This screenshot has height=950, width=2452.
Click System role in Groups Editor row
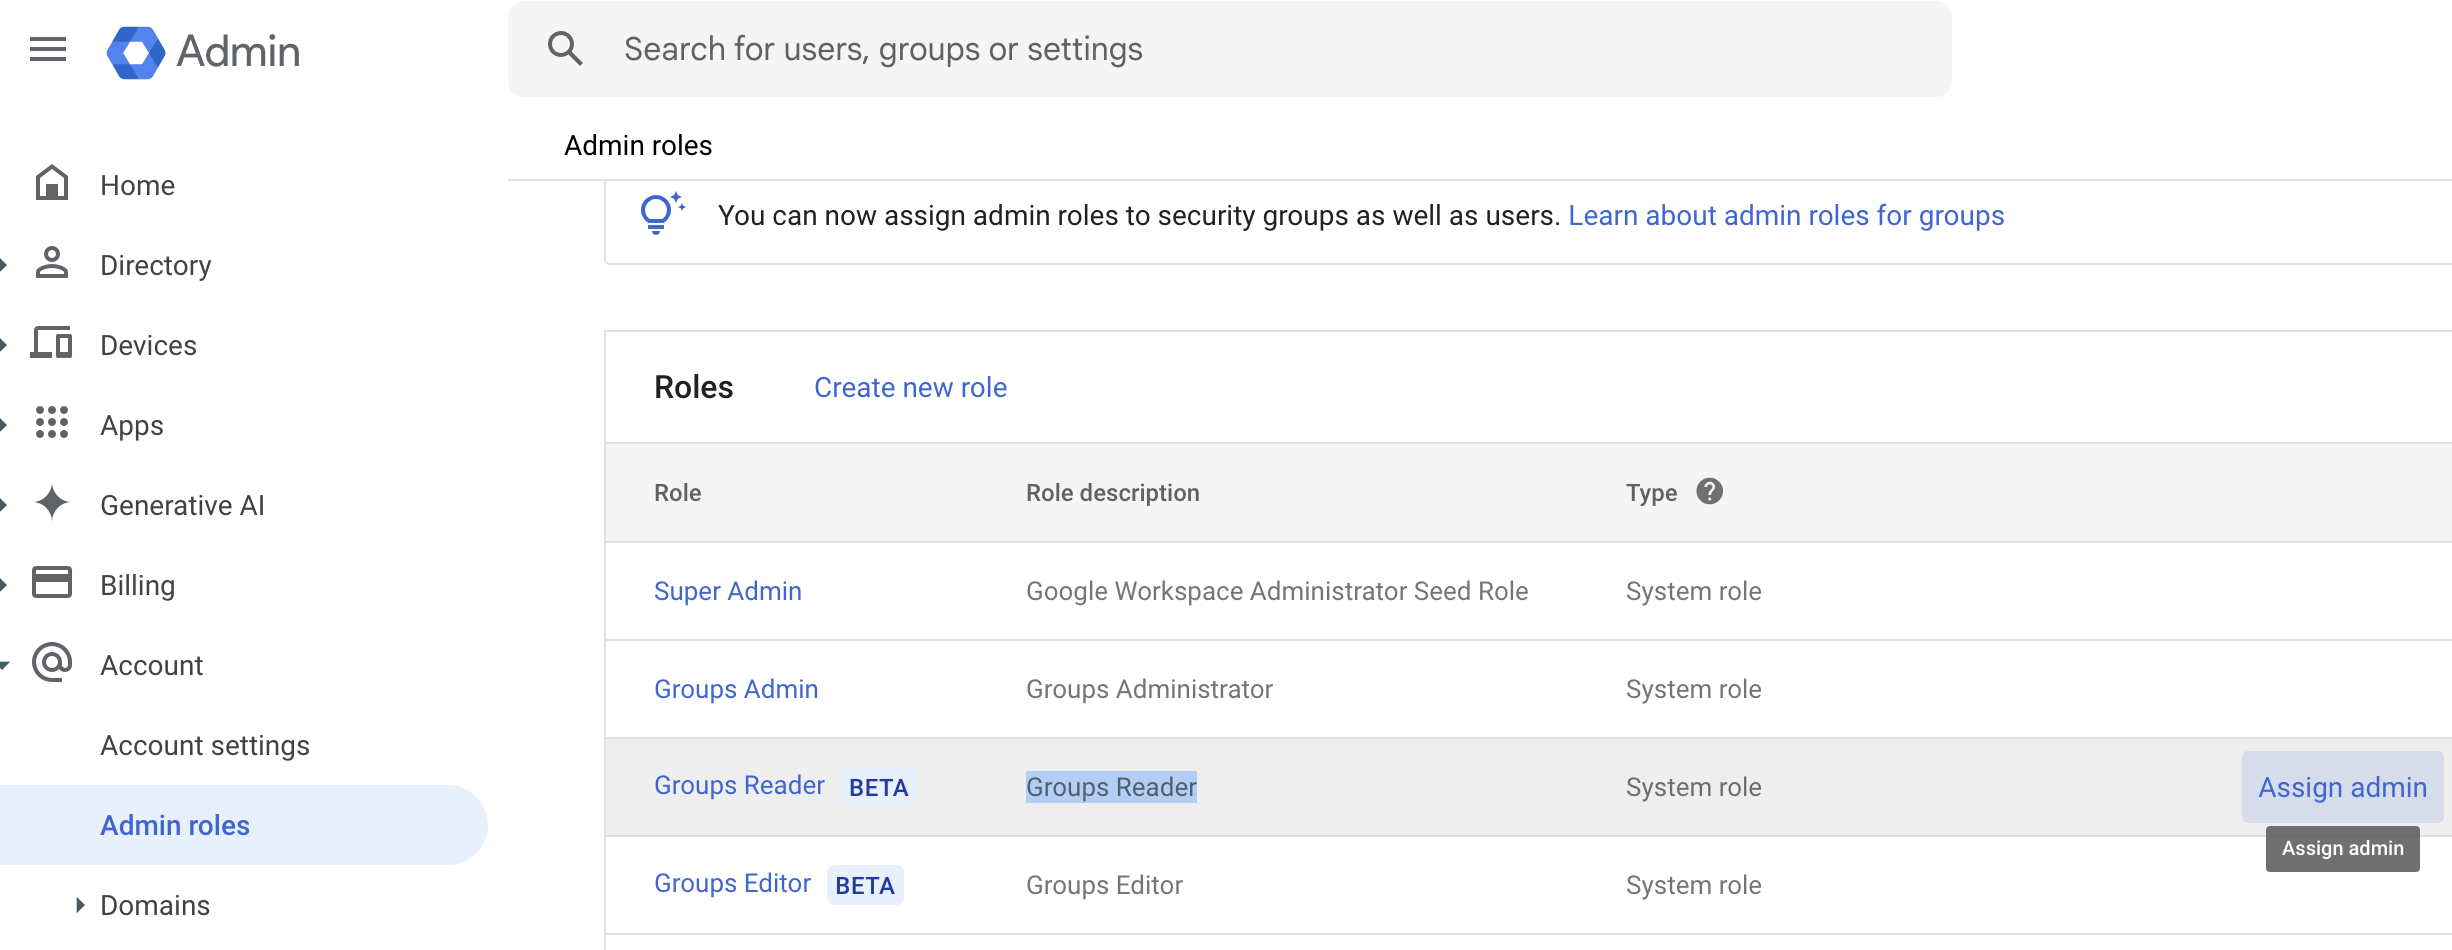(1694, 885)
